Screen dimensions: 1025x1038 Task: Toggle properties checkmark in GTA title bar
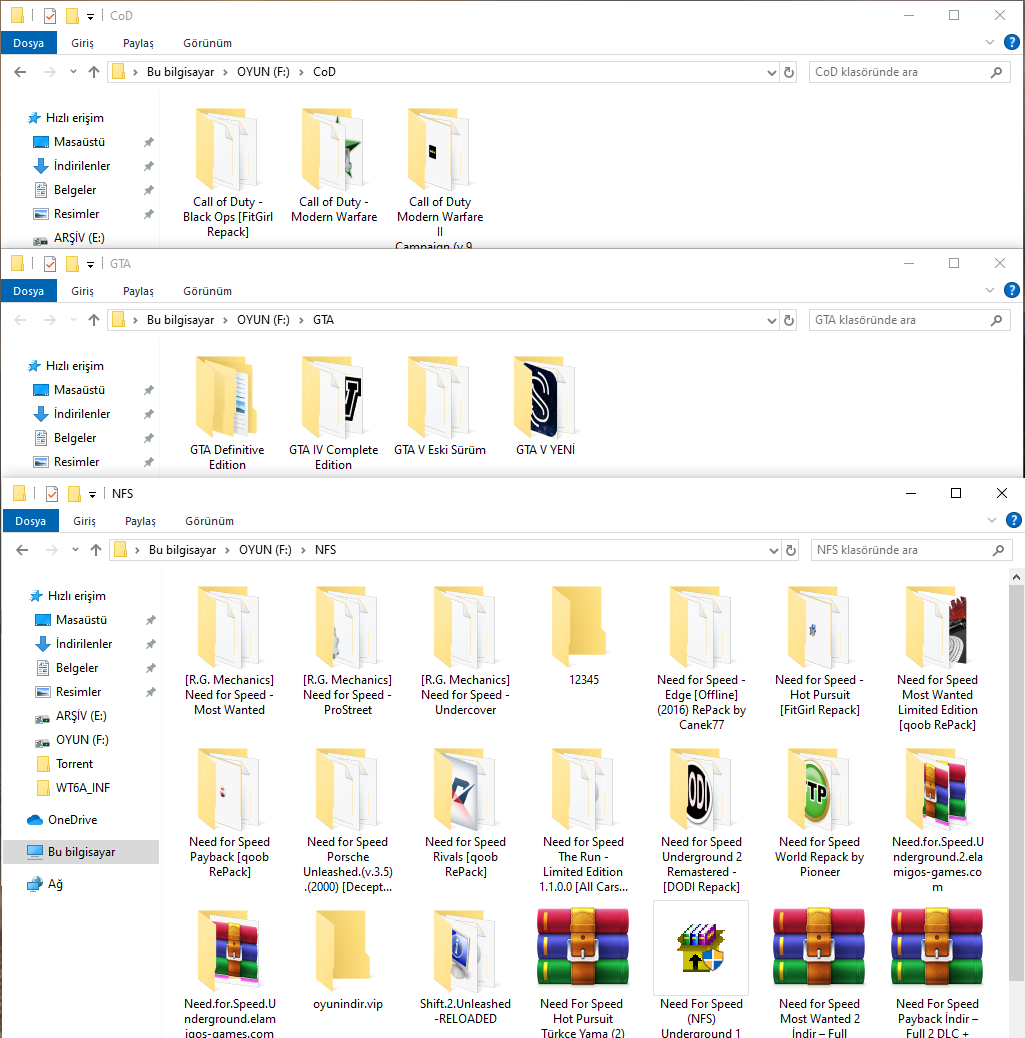(50, 264)
